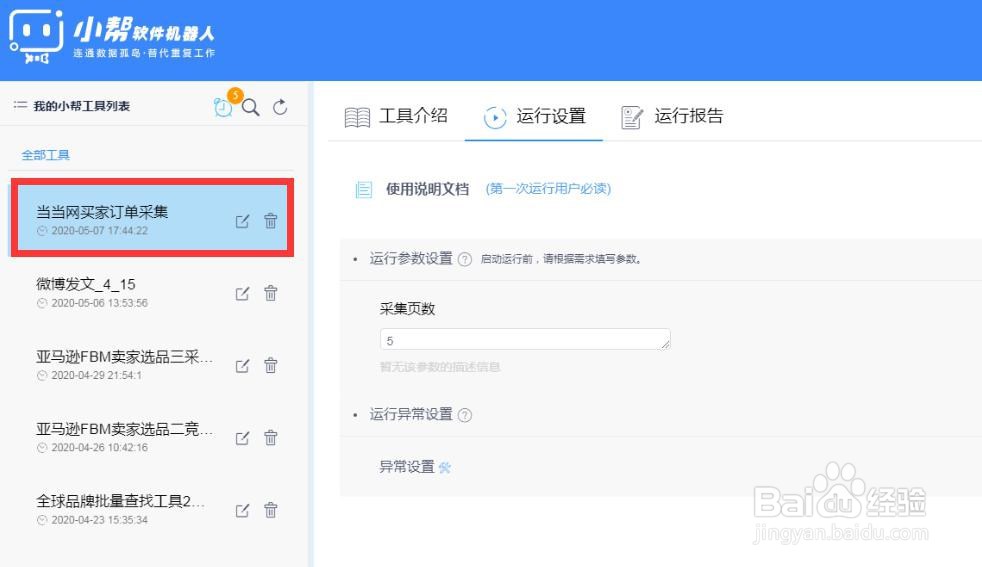The height and width of the screenshot is (567, 982).
Task: Select 当当网买家订单采集 in tool list
Action: tap(152, 218)
